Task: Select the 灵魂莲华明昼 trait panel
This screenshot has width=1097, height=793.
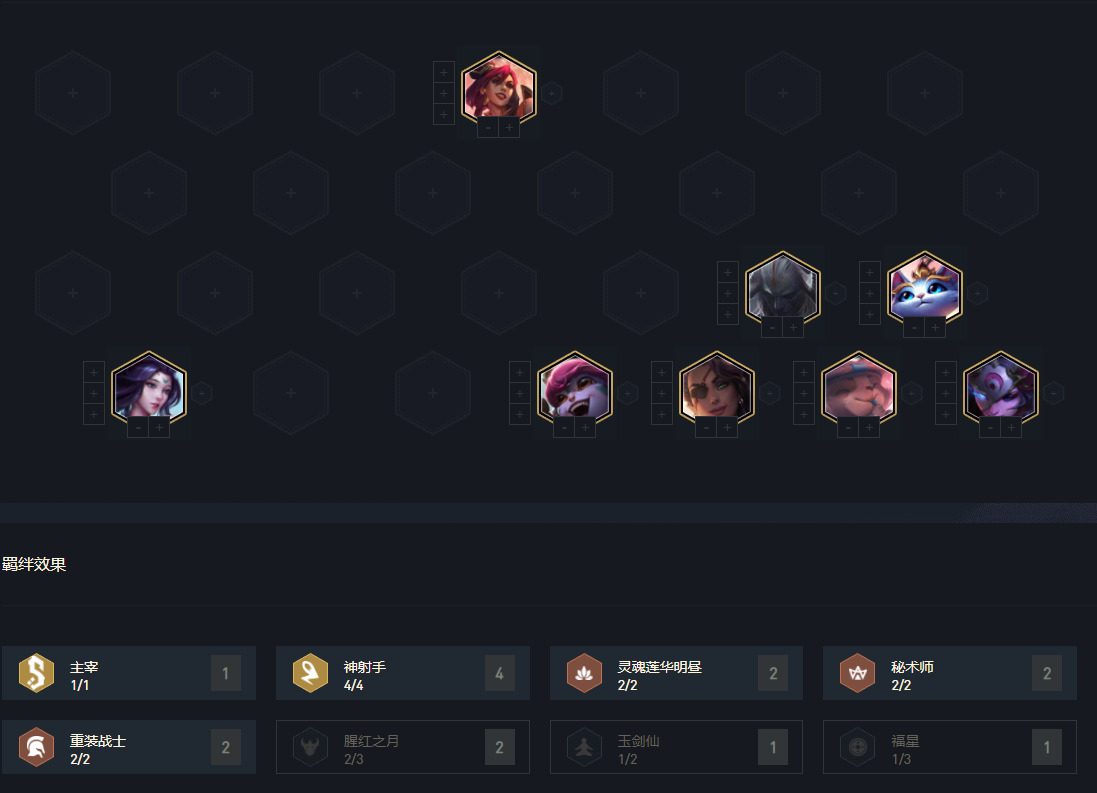Action: pyautogui.click(x=677, y=673)
